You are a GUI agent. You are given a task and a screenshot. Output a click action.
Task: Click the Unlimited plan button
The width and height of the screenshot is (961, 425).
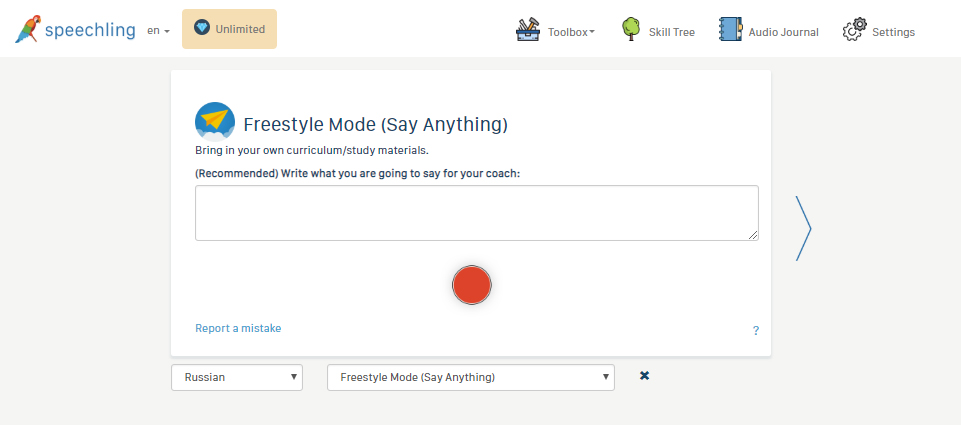point(229,29)
